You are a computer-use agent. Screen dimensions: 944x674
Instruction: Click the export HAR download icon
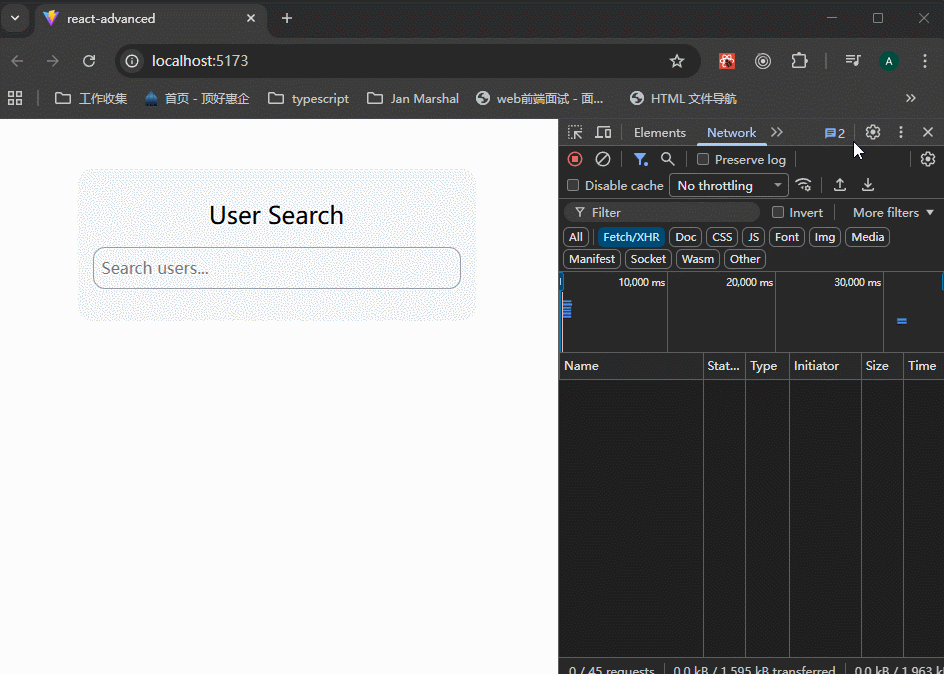pyautogui.click(x=868, y=185)
